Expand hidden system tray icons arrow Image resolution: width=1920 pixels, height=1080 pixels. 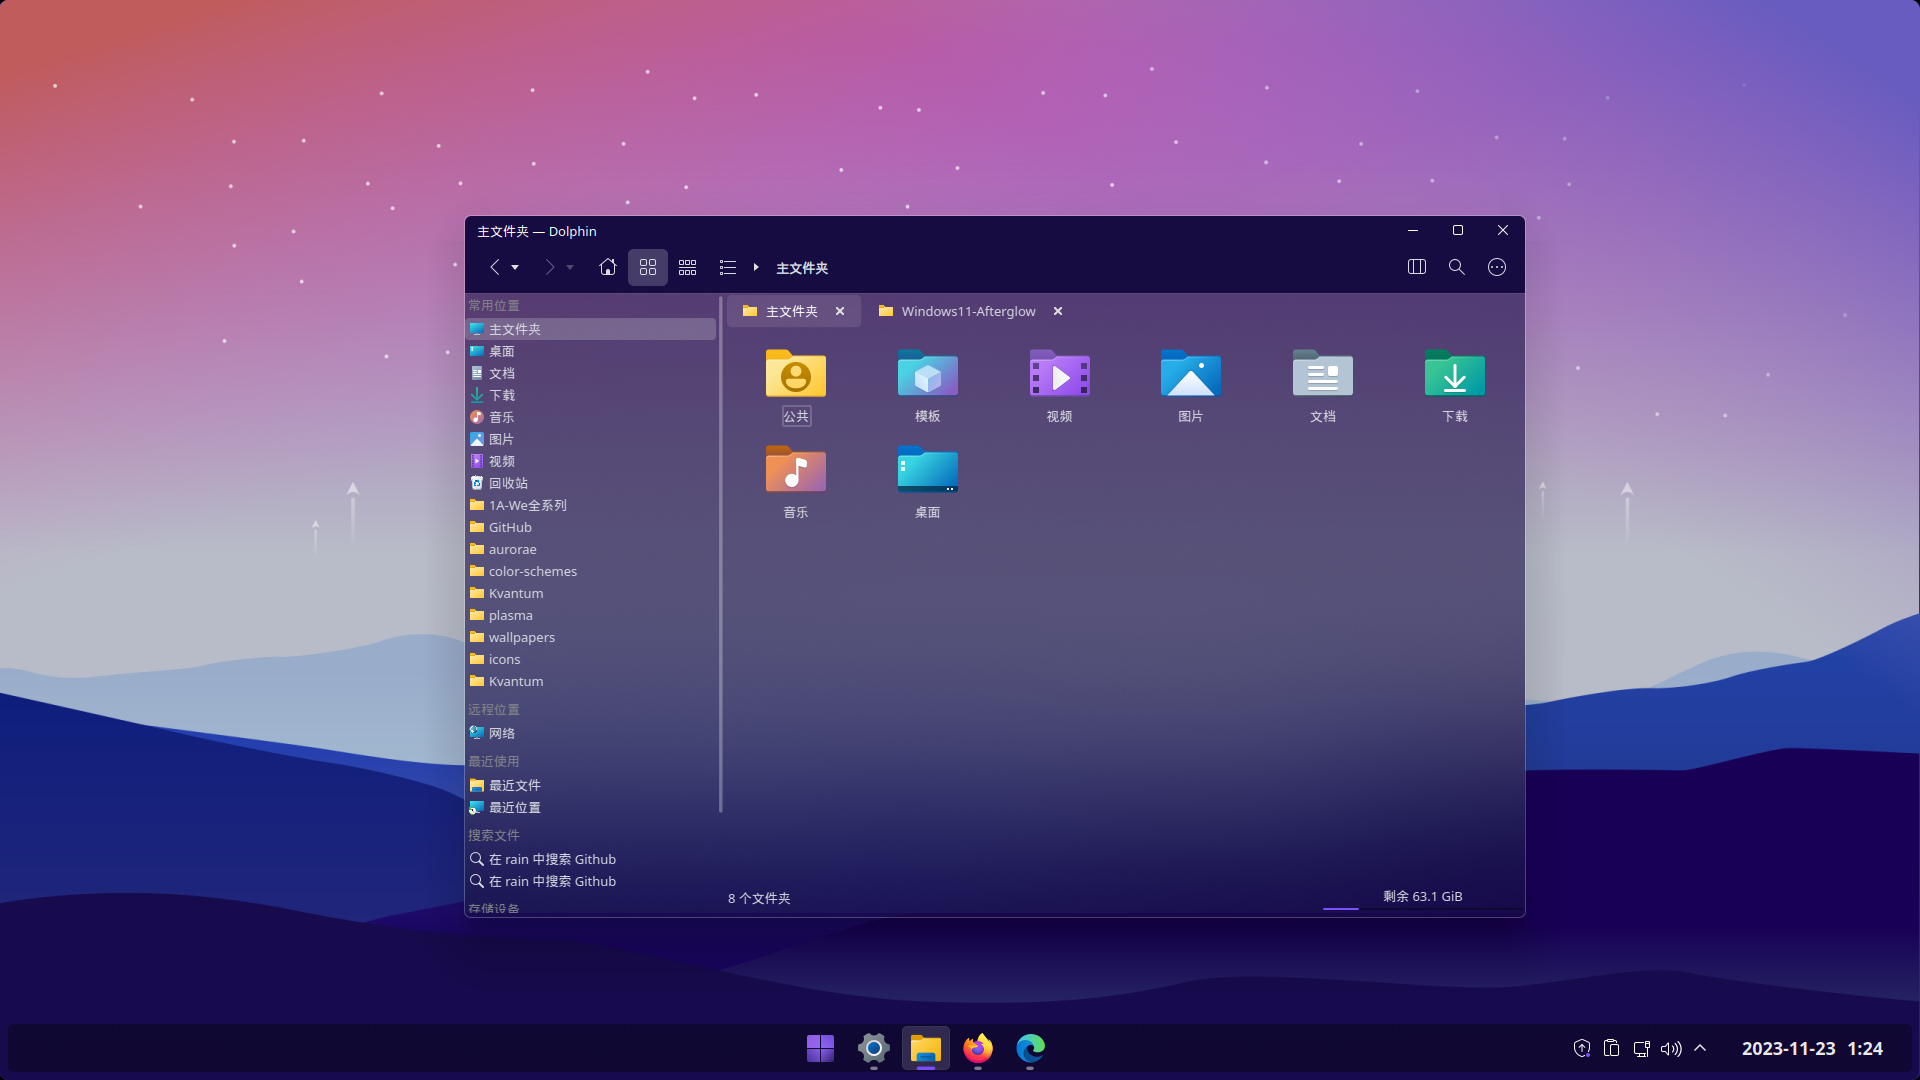(1700, 1048)
